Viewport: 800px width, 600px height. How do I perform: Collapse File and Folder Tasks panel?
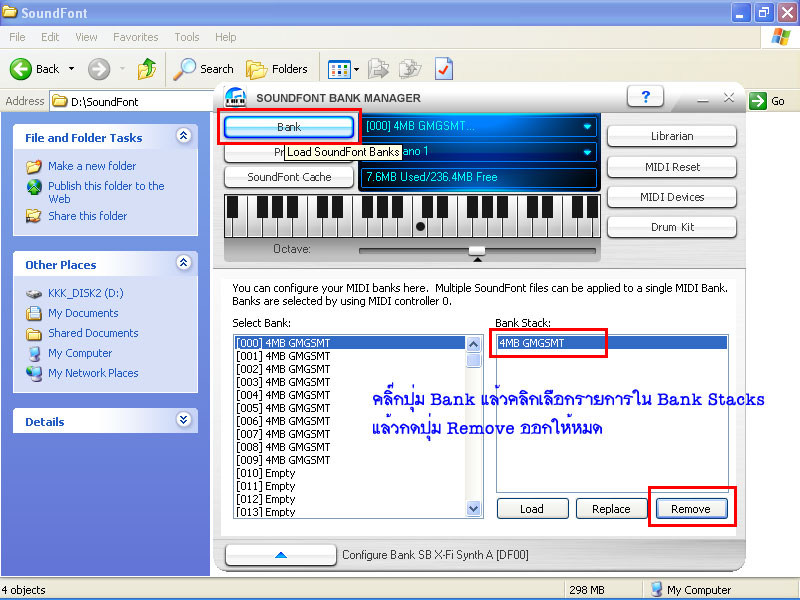(184, 136)
